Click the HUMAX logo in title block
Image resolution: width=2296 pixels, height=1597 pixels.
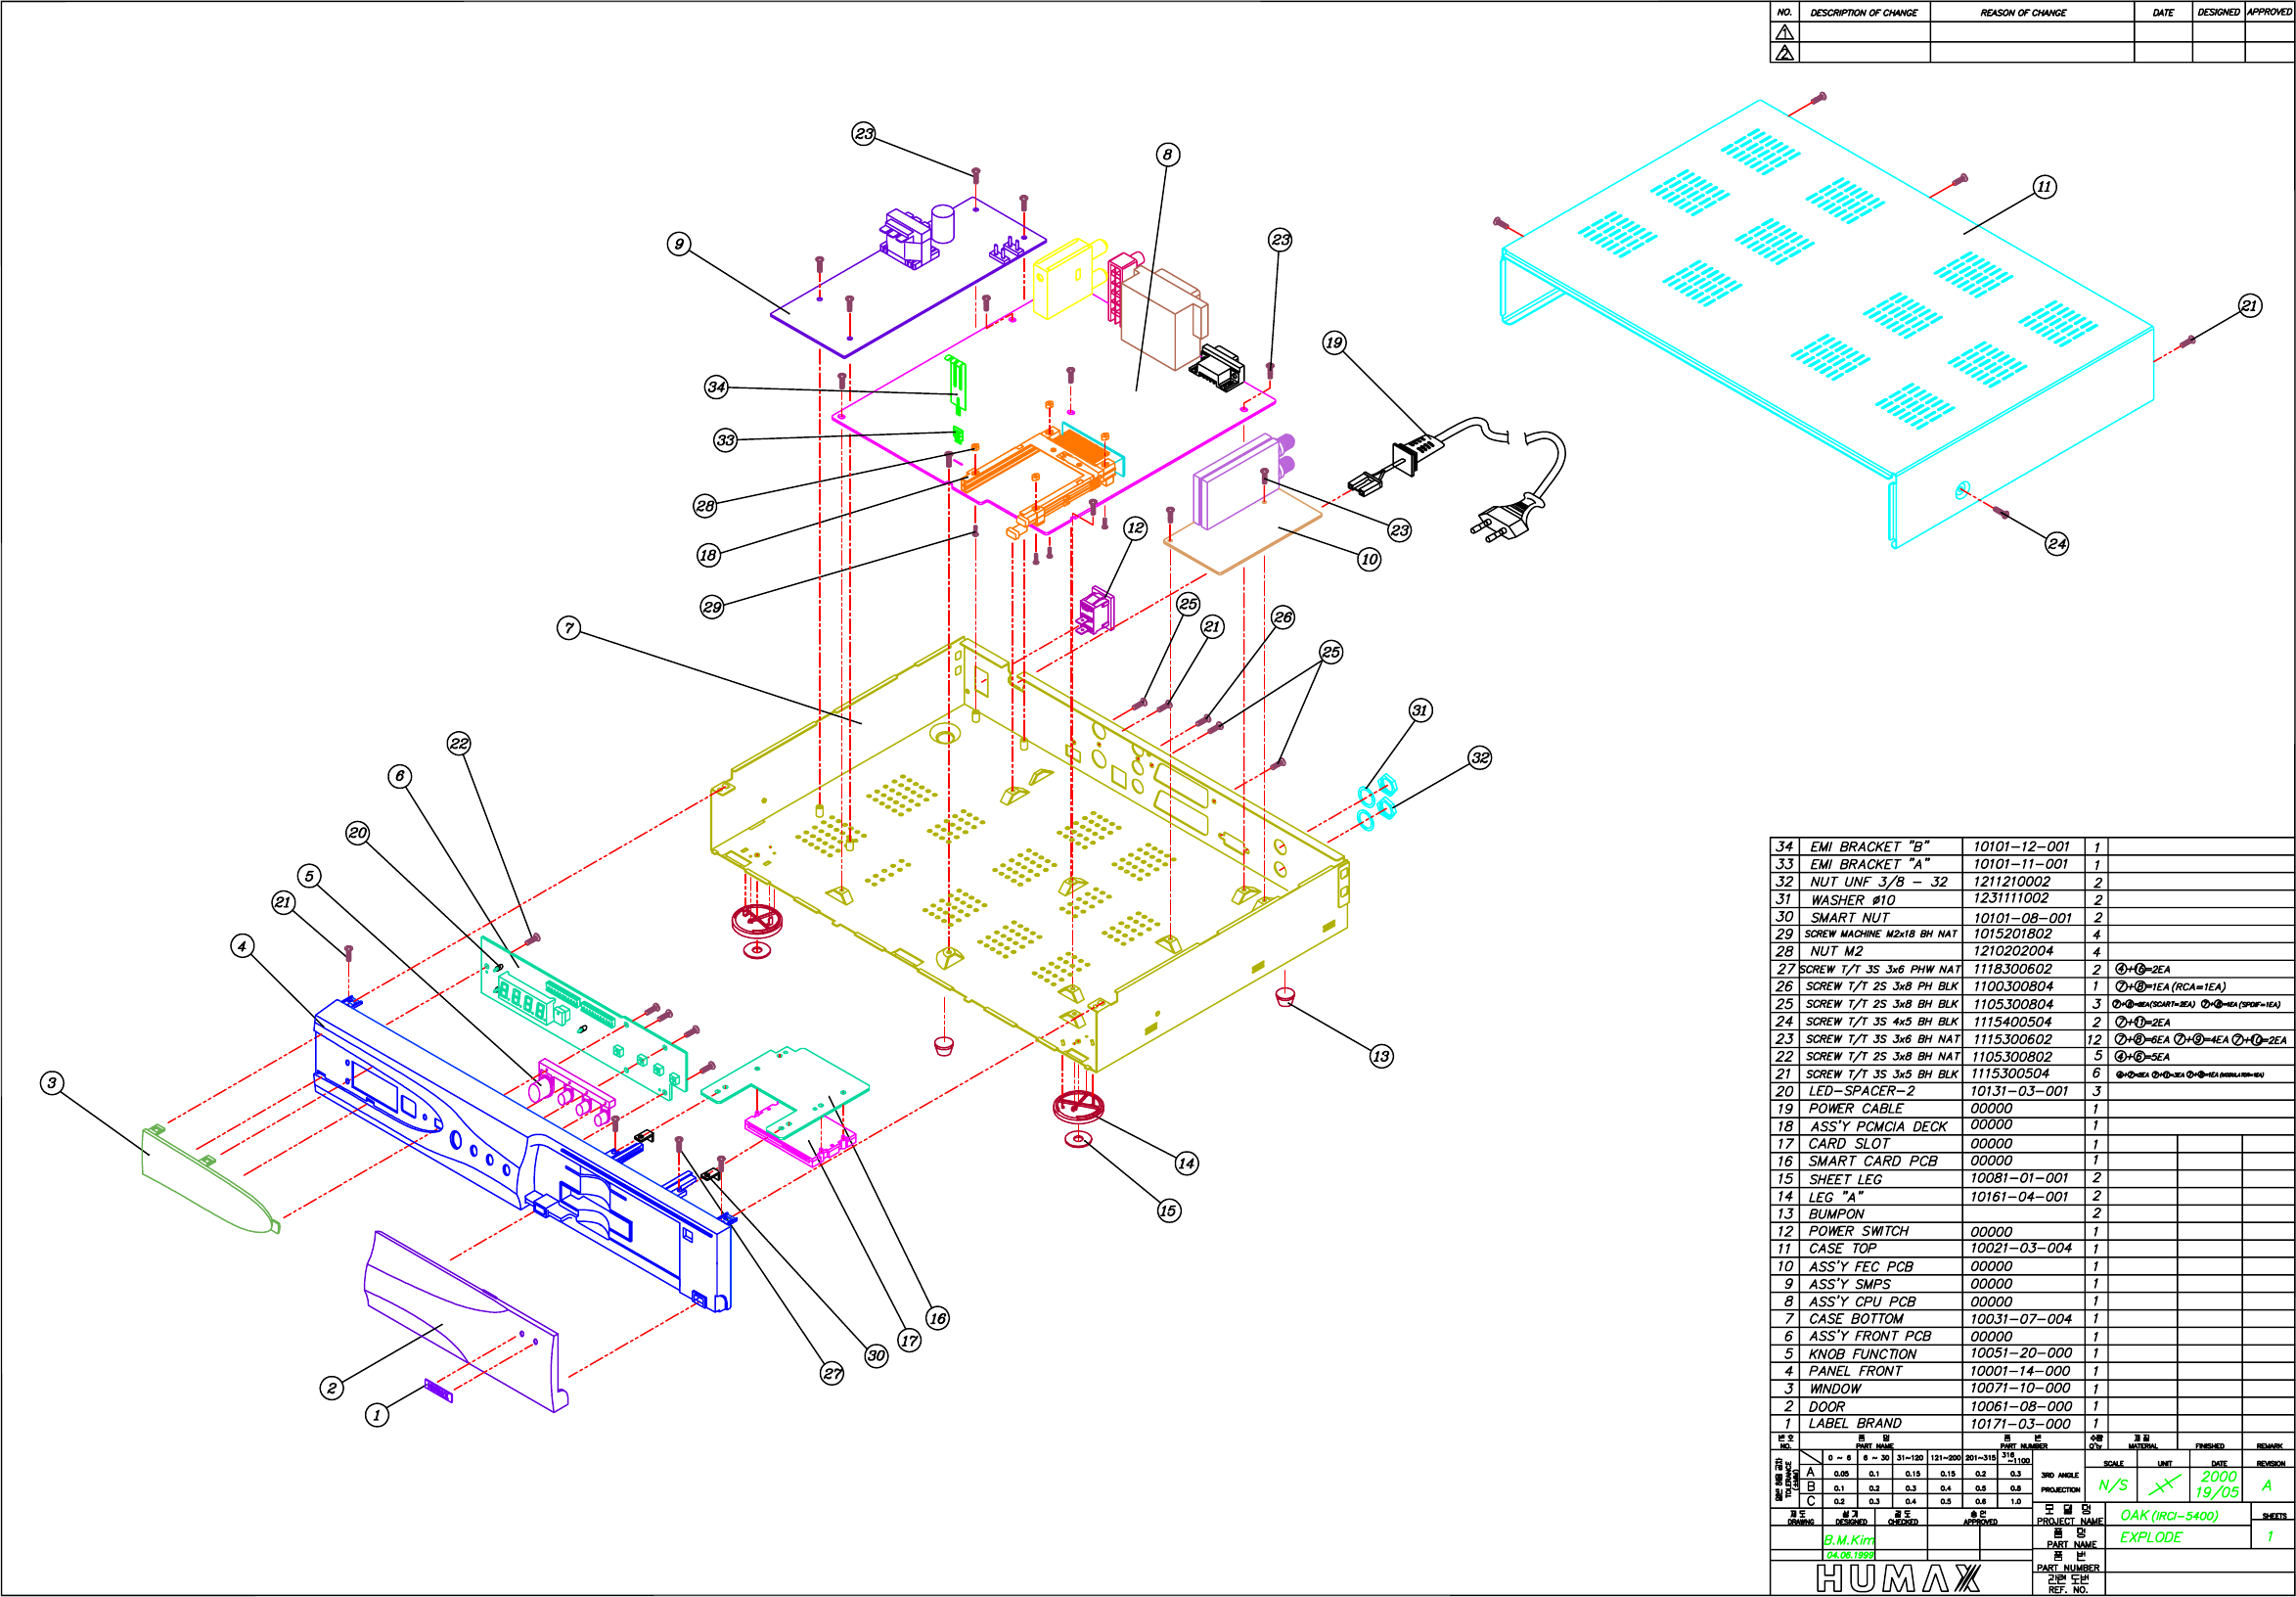coord(1897,1579)
